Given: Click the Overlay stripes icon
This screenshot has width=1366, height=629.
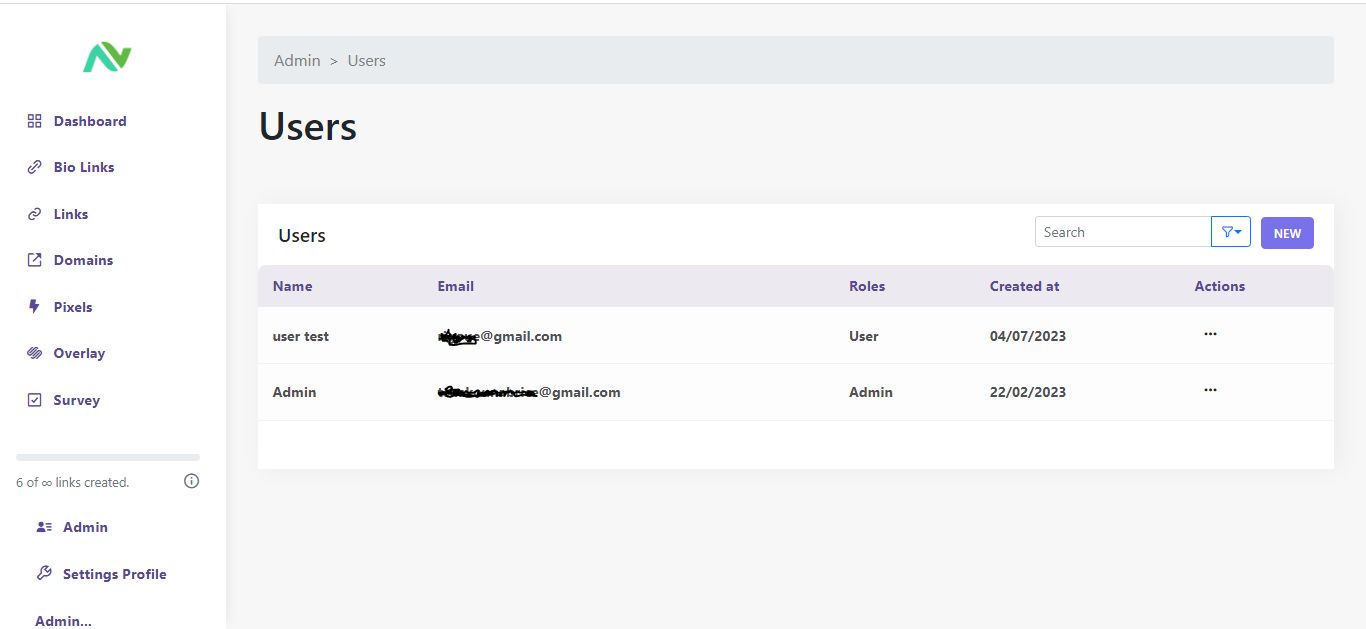Looking at the screenshot, I should pos(34,353).
